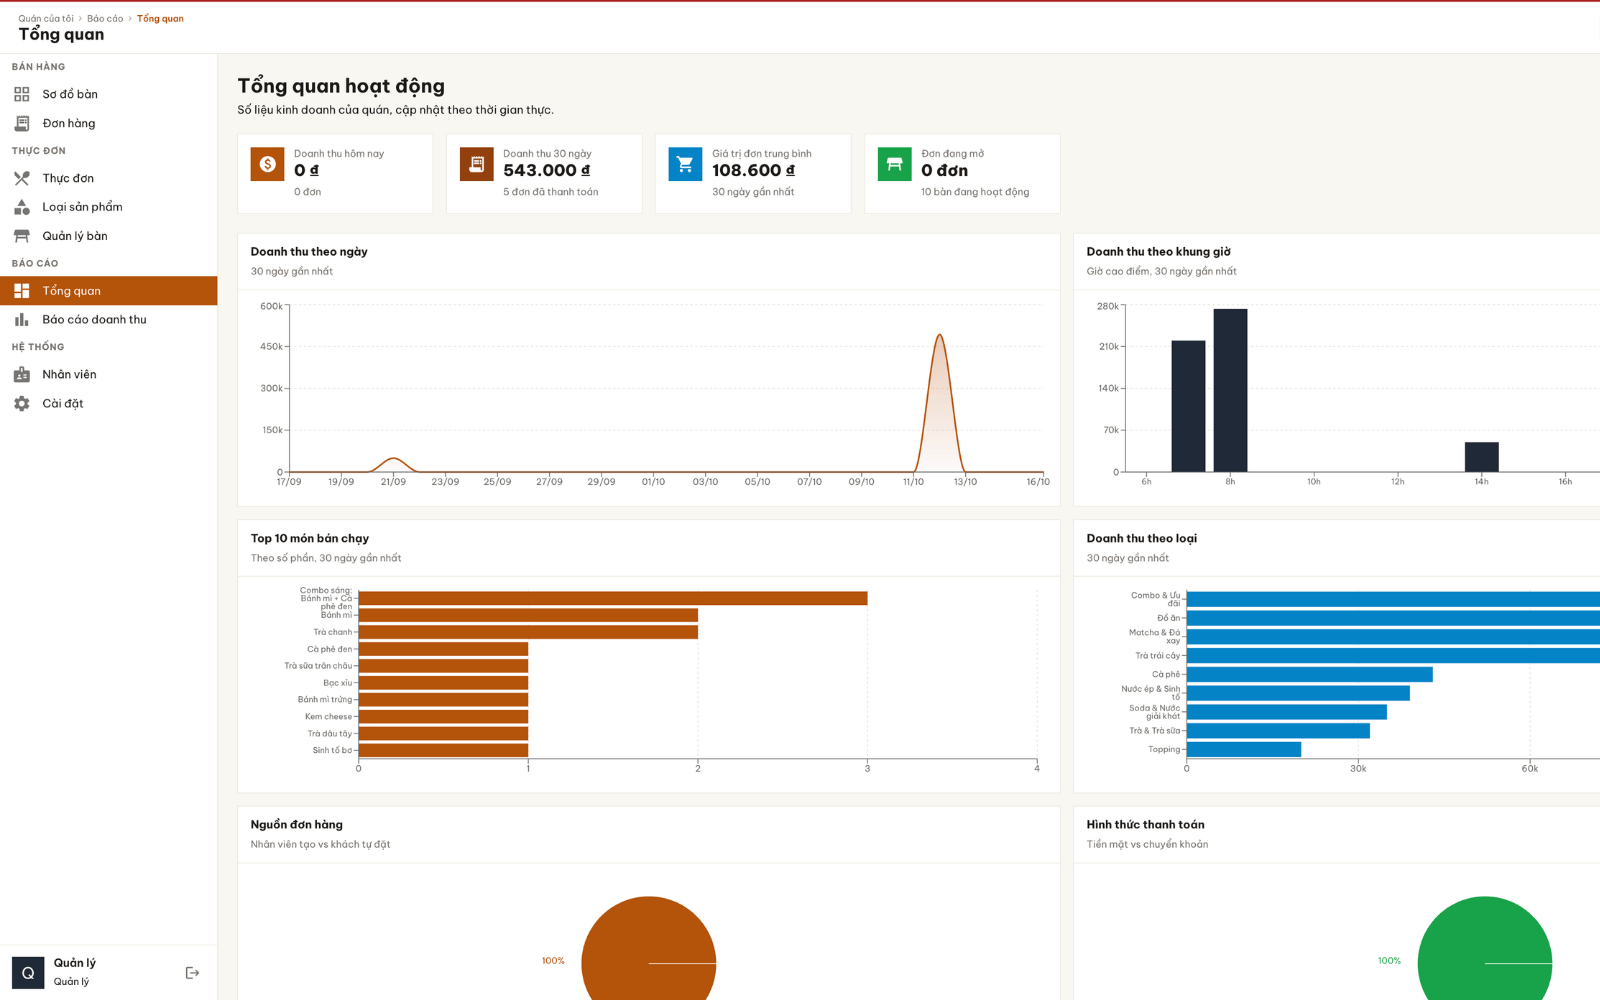The image size is (1600, 1000).
Task: Click the Cài đặt gear icon
Action: pyautogui.click(x=22, y=404)
